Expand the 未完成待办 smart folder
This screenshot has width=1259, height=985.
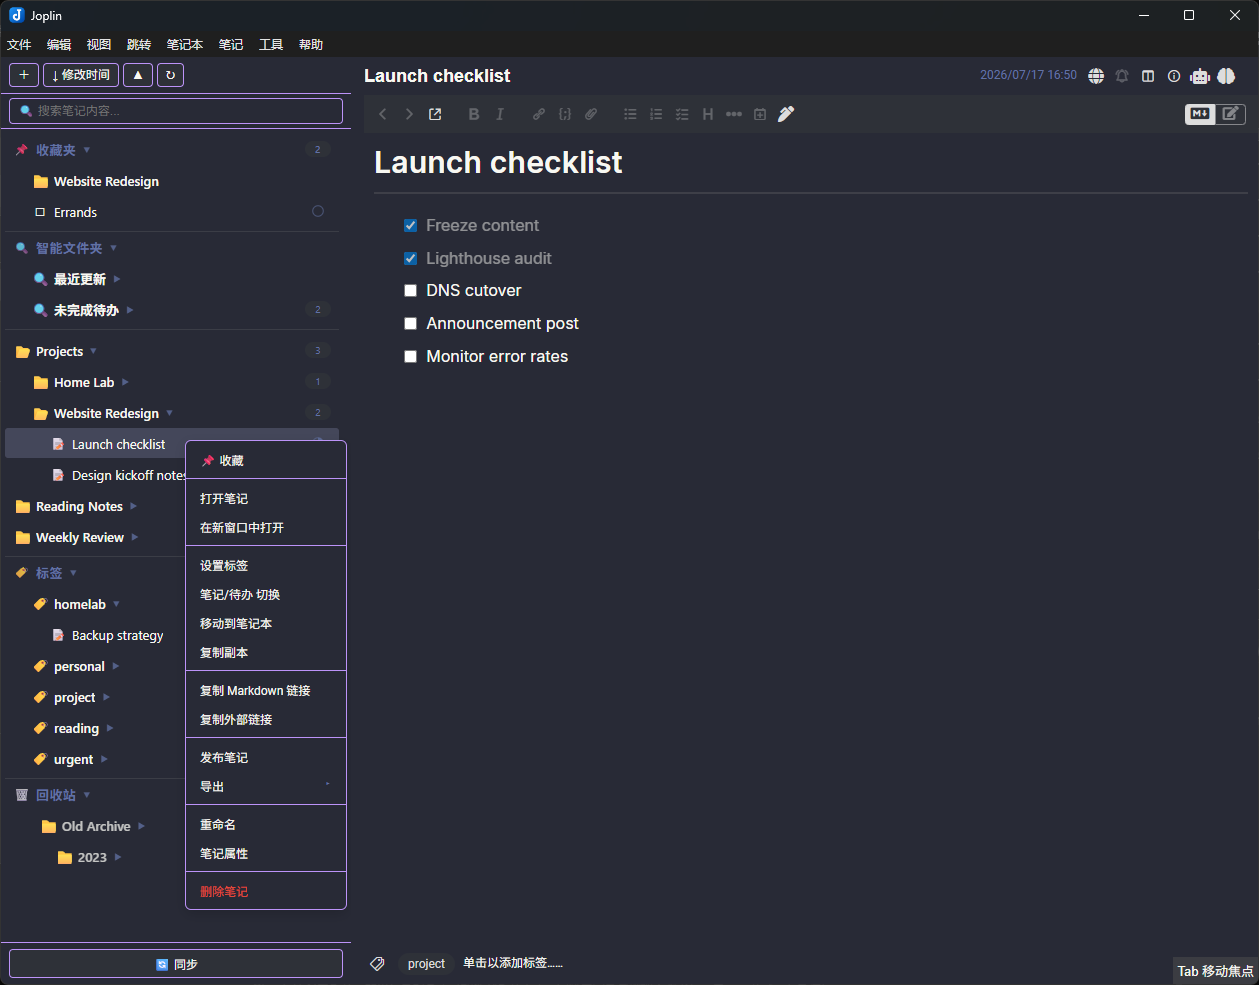click(x=130, y=310)
